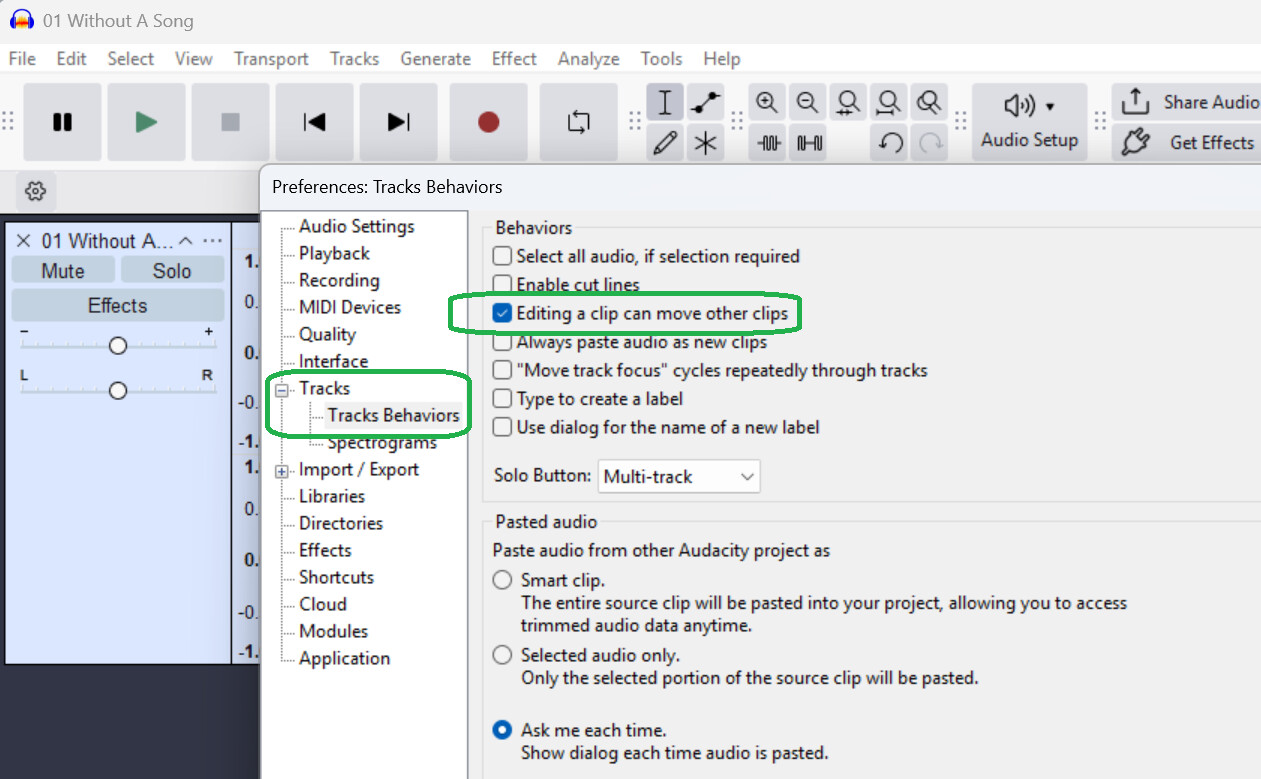Open track settings gear icon

tap(36, 190)
